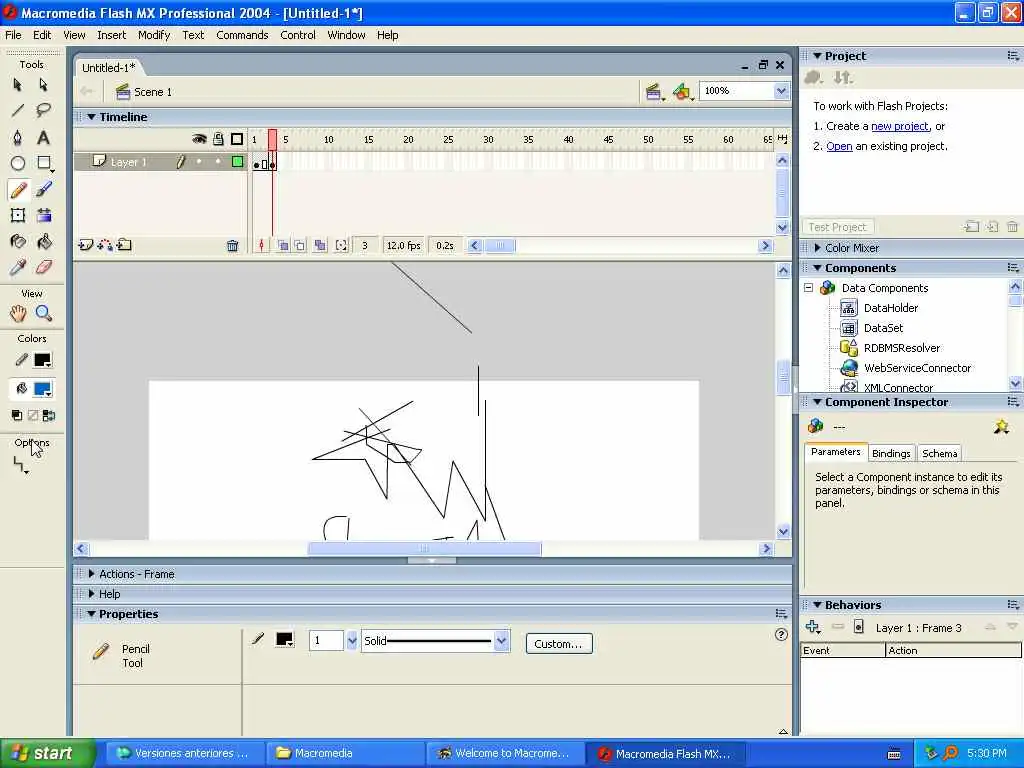Select the Subselection tool
Screen dimensions: 1024x768
(x=43, y=85)
